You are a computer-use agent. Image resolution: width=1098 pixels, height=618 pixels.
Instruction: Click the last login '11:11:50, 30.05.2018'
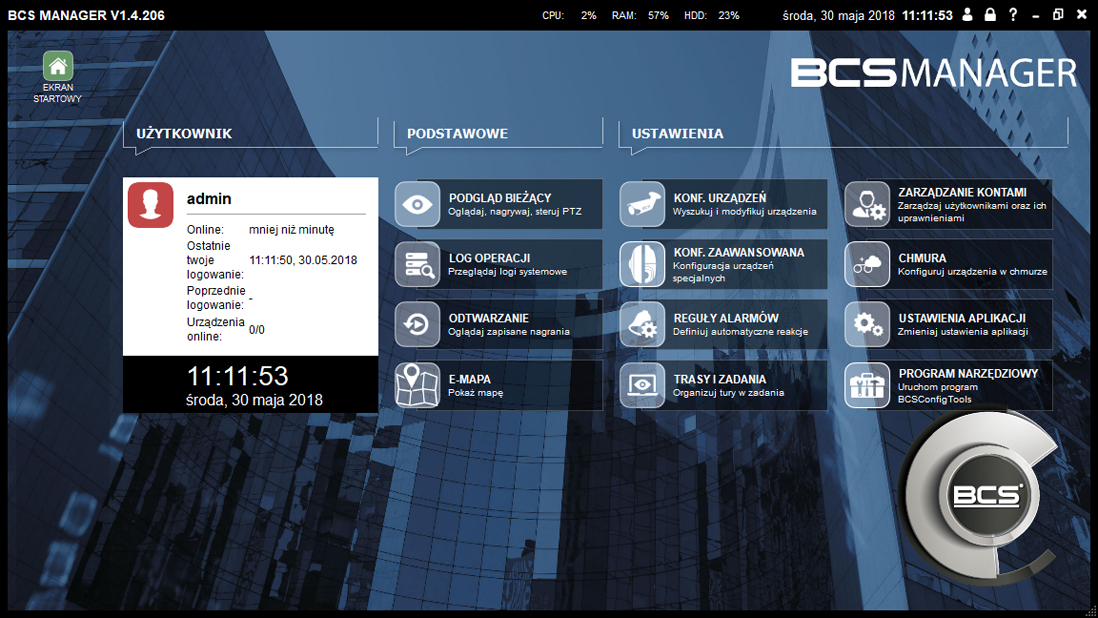pyautogui.click(x=303, y=260)
